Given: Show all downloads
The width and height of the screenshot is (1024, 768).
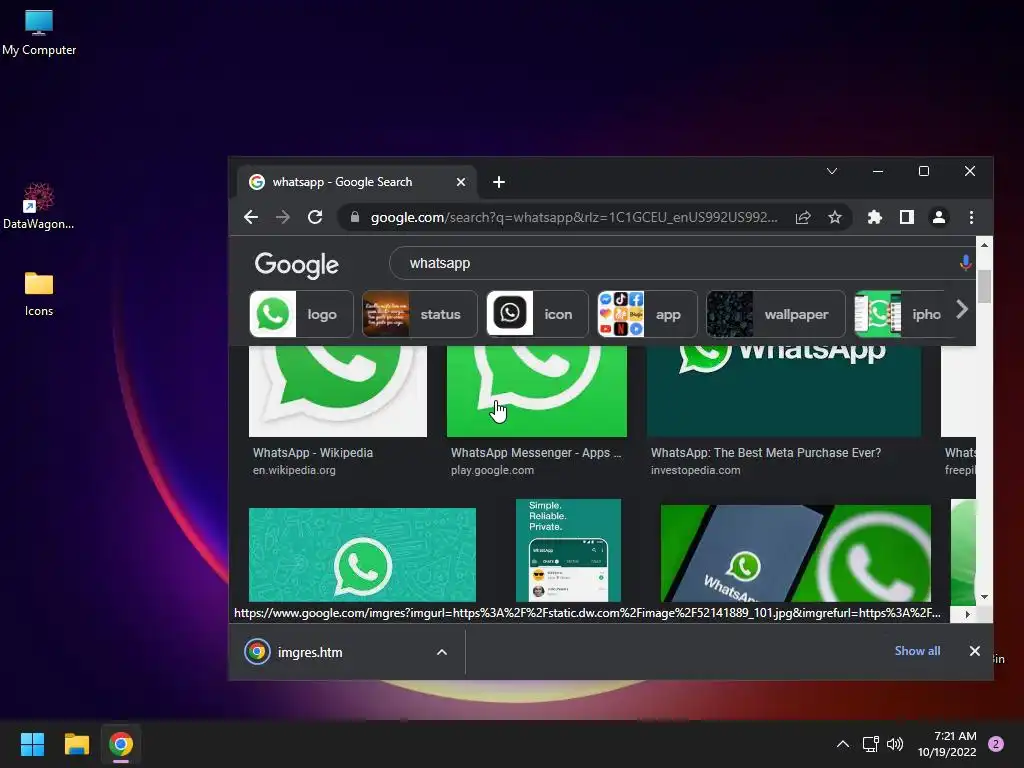Looking at the screenshot, I should point(917,650).
